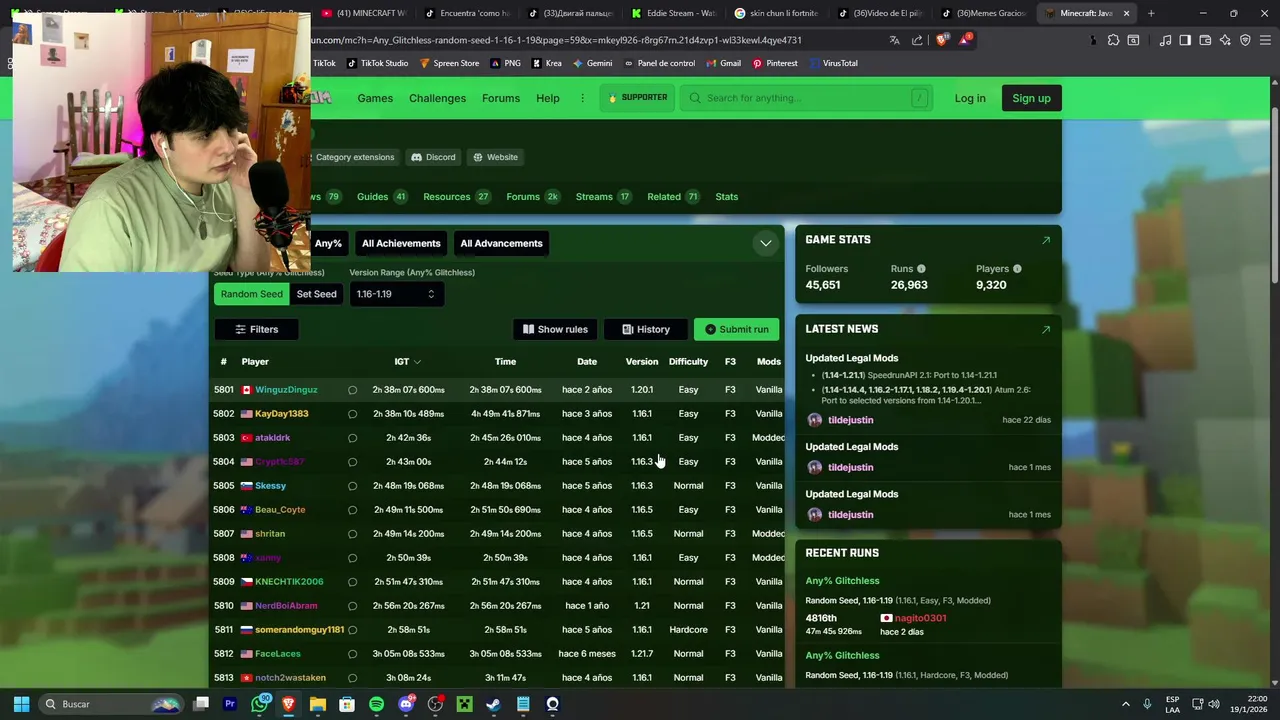
Task: Toggle the browser sidebar panel icon
Action: pyautogui.click(x=1185, y=40)
